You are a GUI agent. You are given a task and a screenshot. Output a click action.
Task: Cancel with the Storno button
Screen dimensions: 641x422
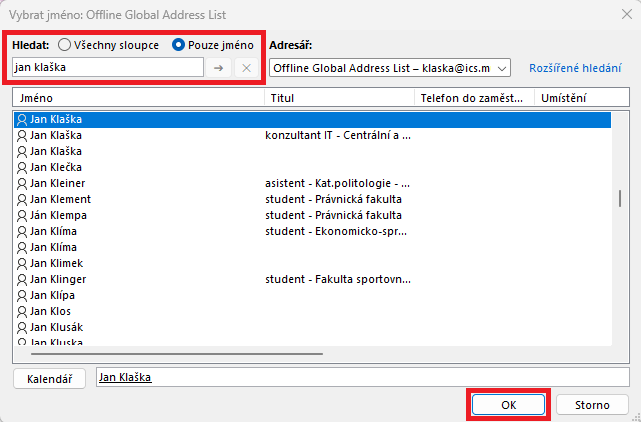(592, 404)
